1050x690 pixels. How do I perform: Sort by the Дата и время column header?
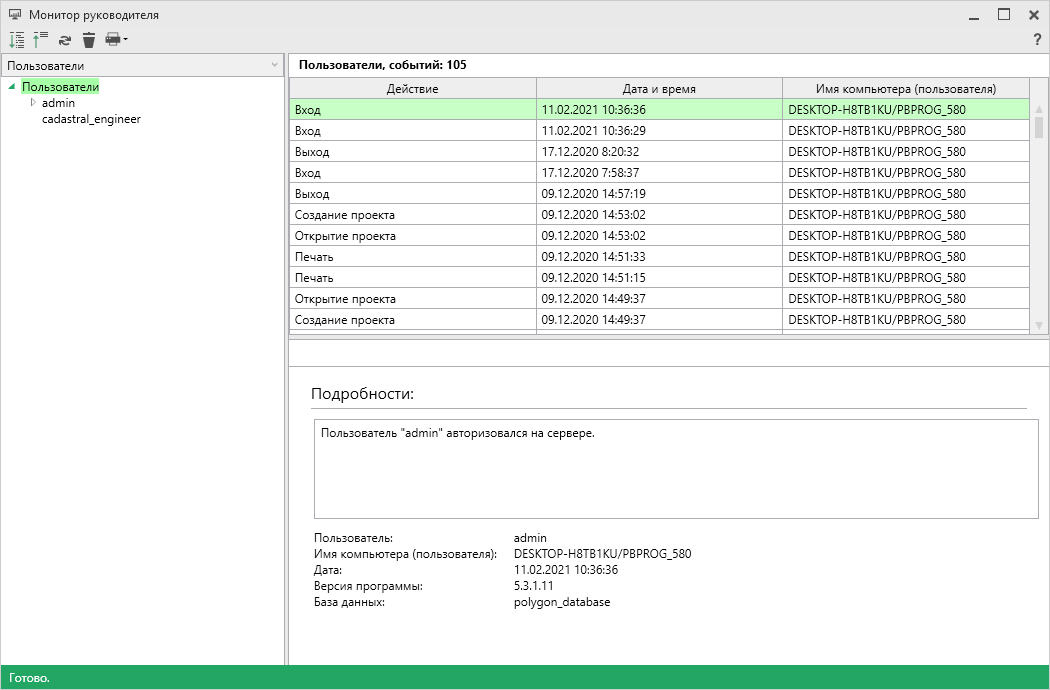[658, 89]
